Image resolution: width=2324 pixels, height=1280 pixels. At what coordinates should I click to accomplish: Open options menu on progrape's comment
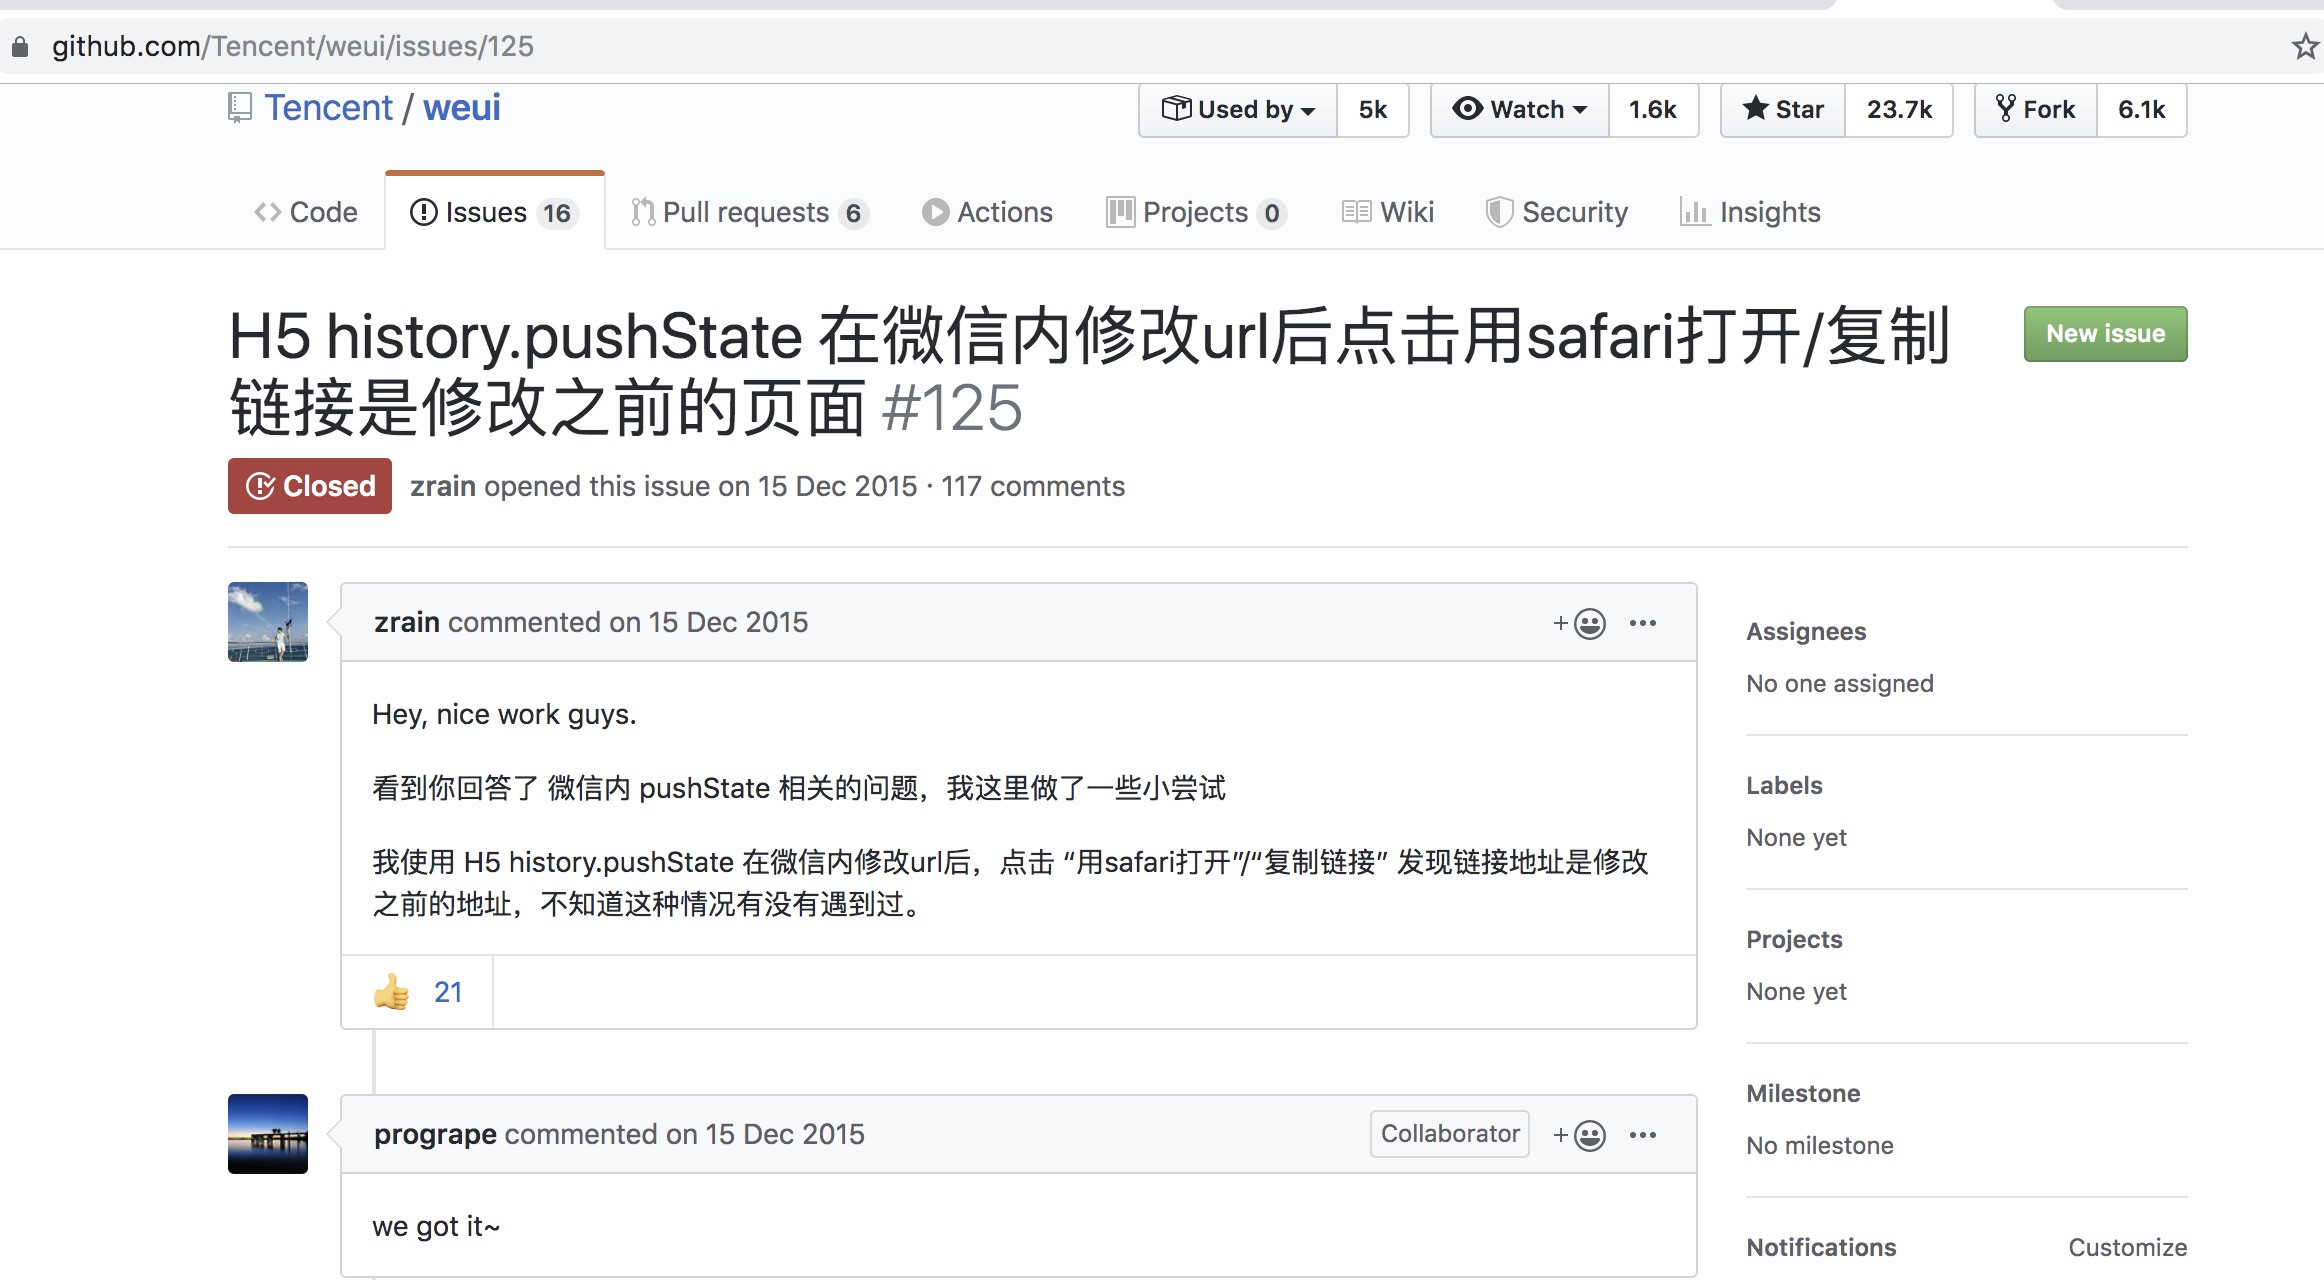pos(1643,1135)
